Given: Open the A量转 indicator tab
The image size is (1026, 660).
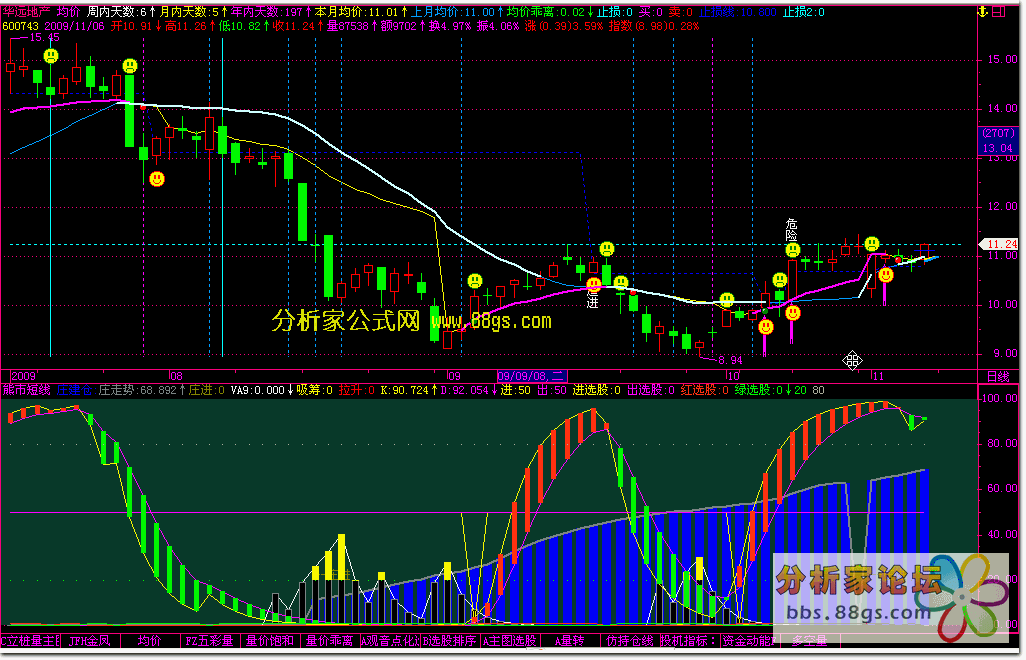Looking at the screenshot, I should (569, 641).
